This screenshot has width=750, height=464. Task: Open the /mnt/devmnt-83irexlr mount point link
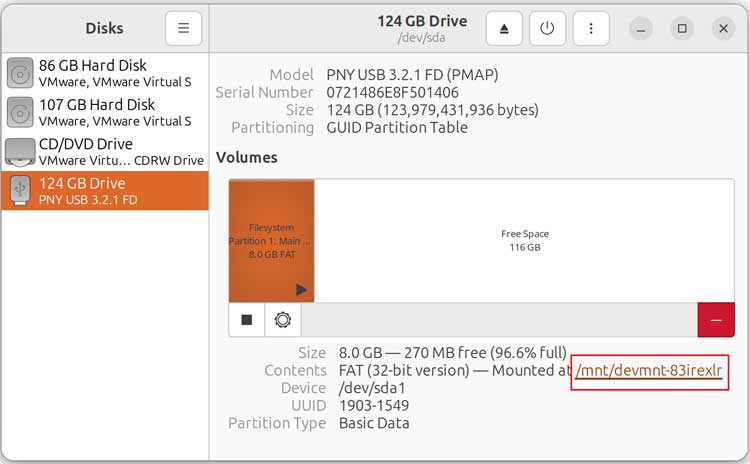coord(649,370)
